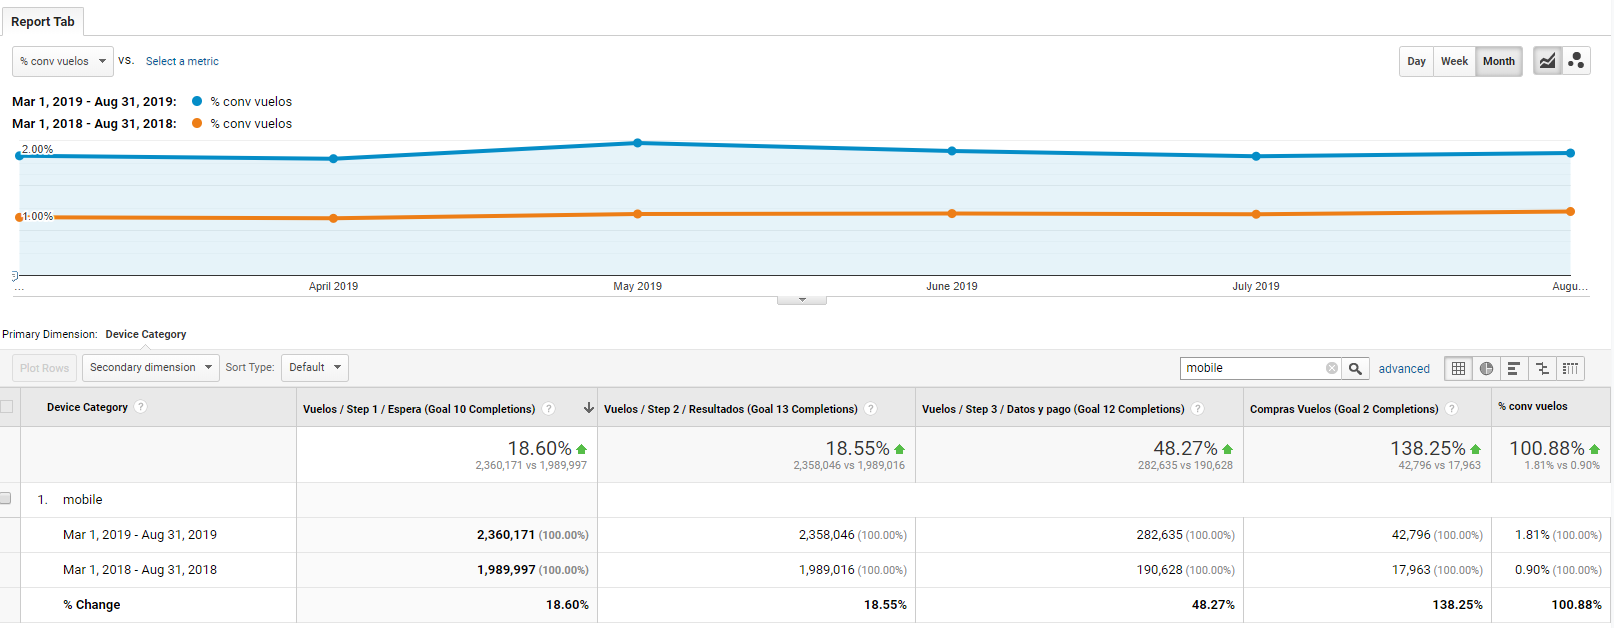Viewport: 1614px width, 628px height.
Task: Clear the 'mobile' search filter
Action: coord(1332,368)
